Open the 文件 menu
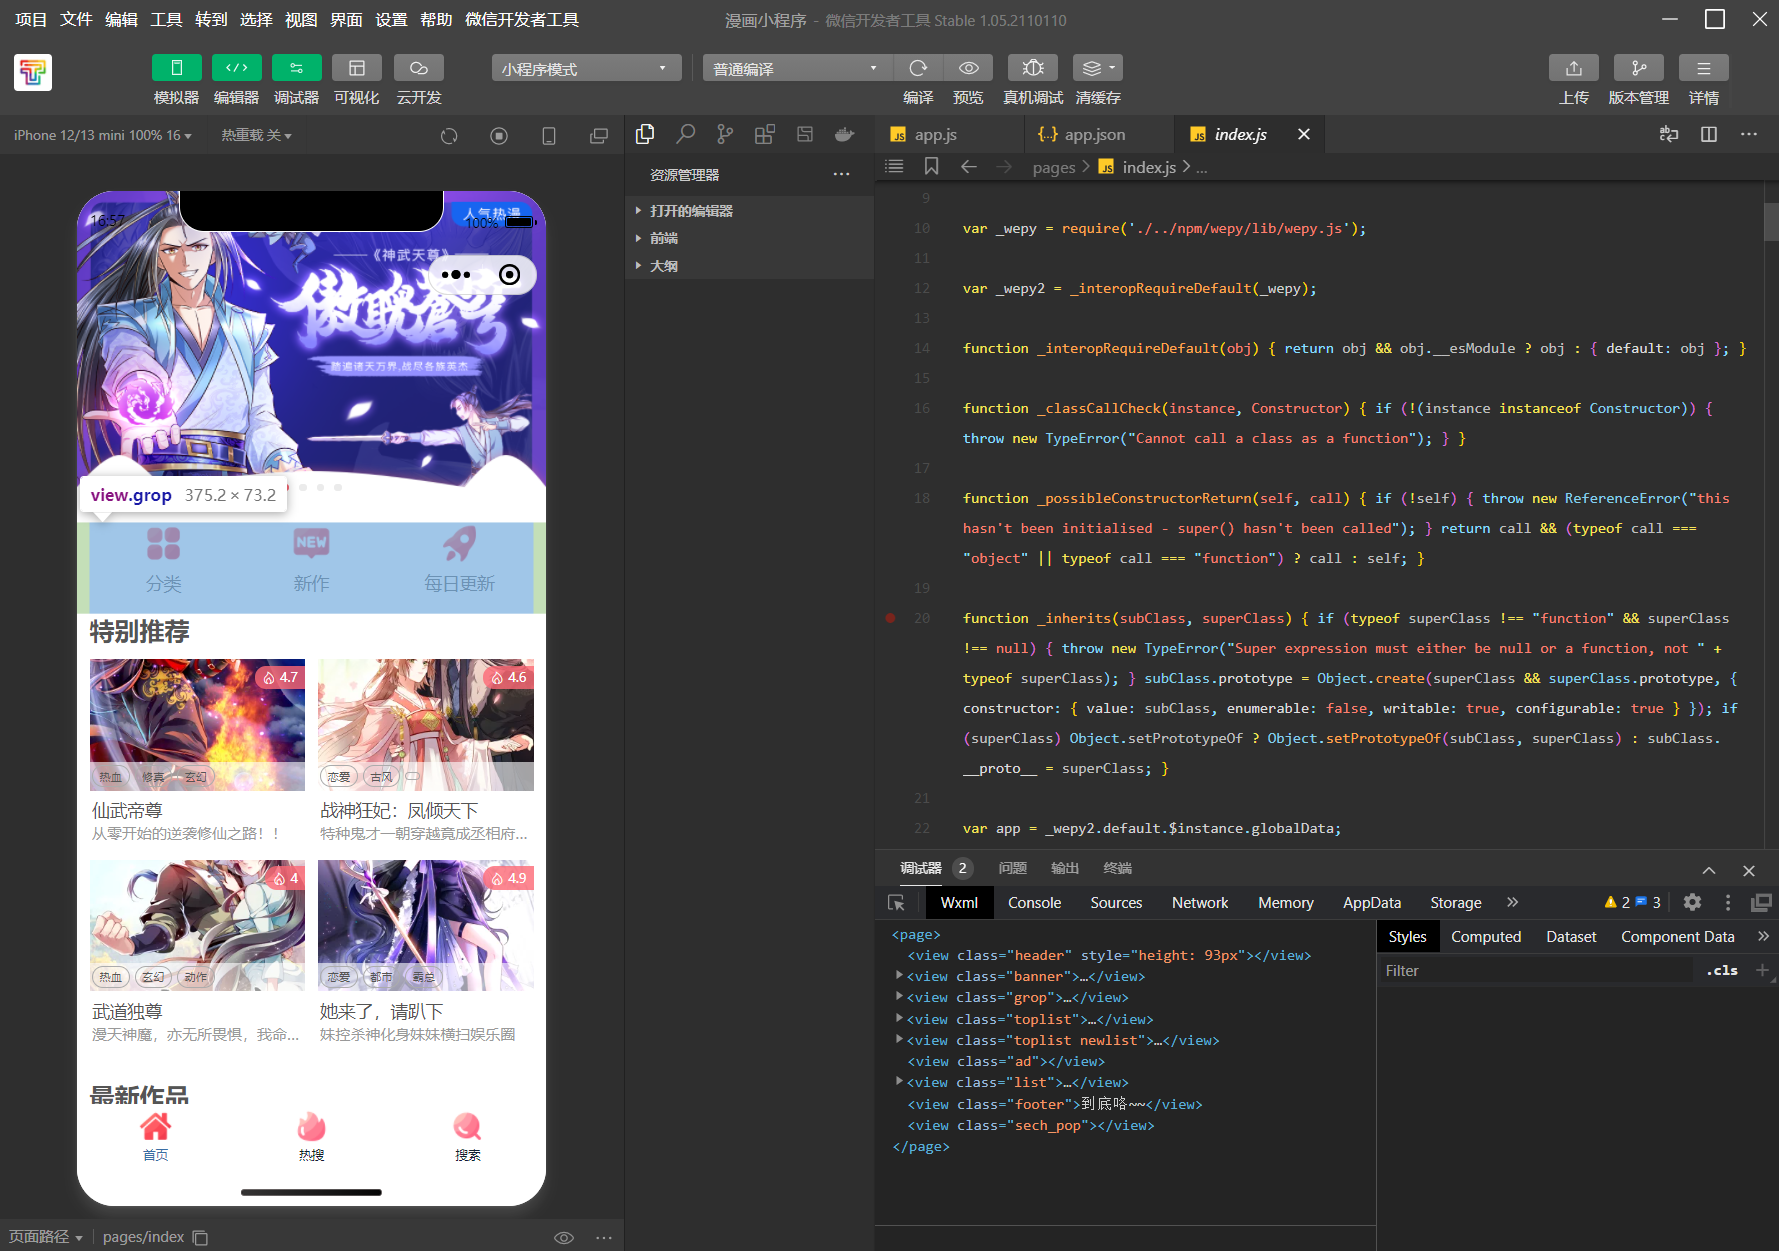Viewport: 1779px width, 1251px height. [x=76, y=20]
